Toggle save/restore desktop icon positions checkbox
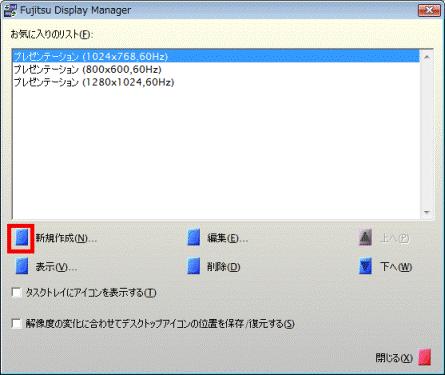445x375 pixels. (x=16, y=324)
